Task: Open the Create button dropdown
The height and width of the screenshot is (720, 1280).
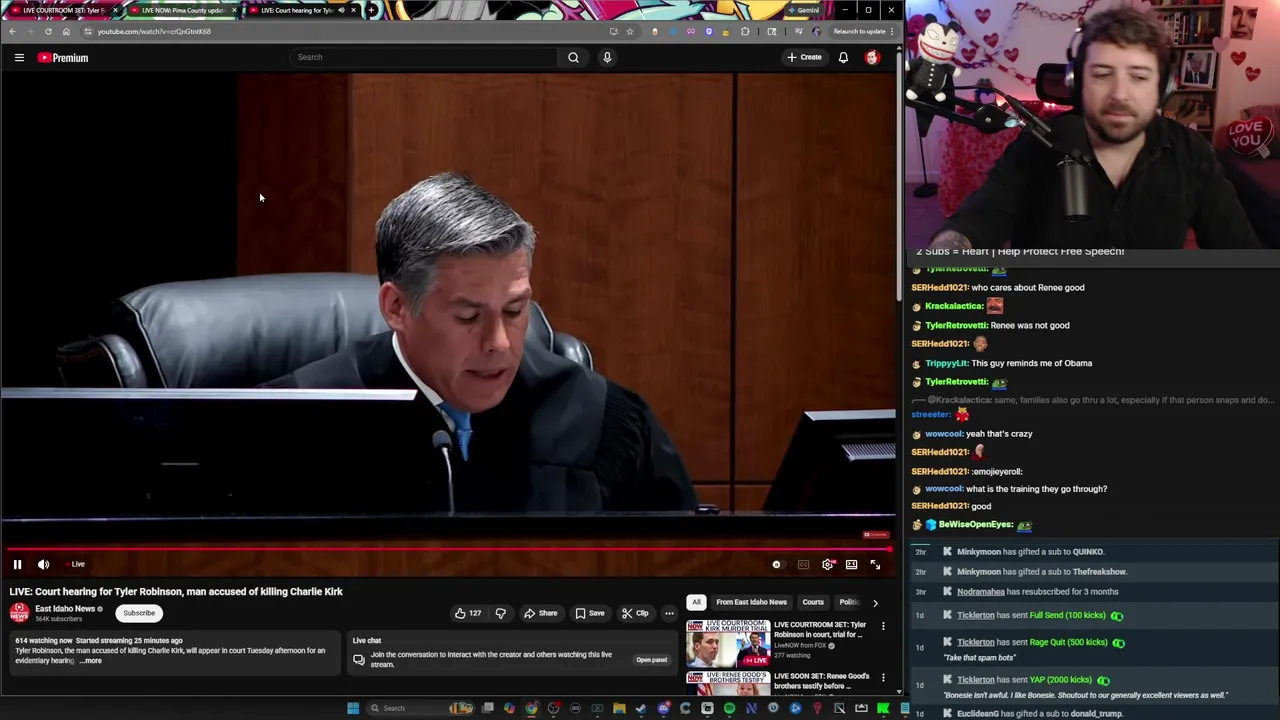Action: pyautogui.click(x=804, y=57)
